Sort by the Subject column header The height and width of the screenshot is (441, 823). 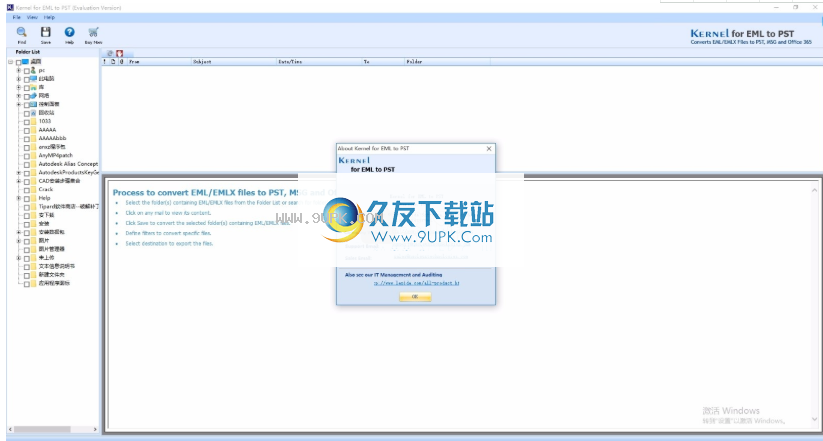(x=234, y=61)
